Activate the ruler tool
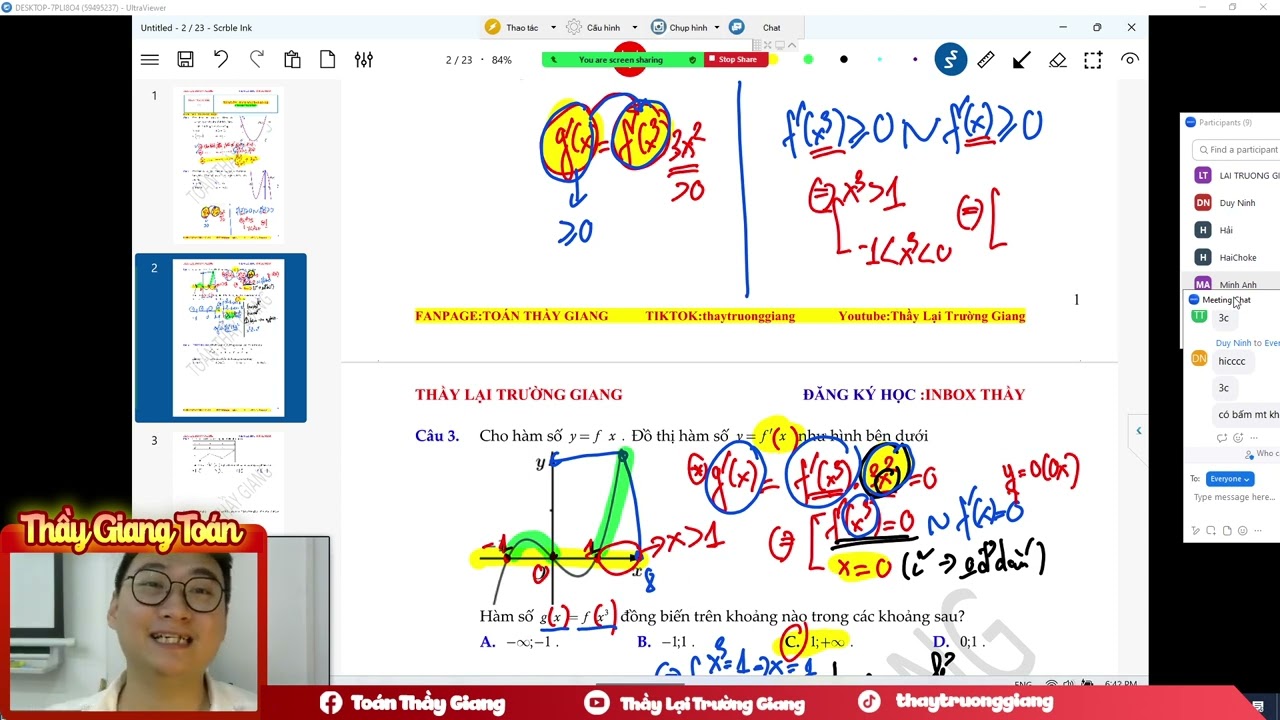 click(x=986, y=60)
